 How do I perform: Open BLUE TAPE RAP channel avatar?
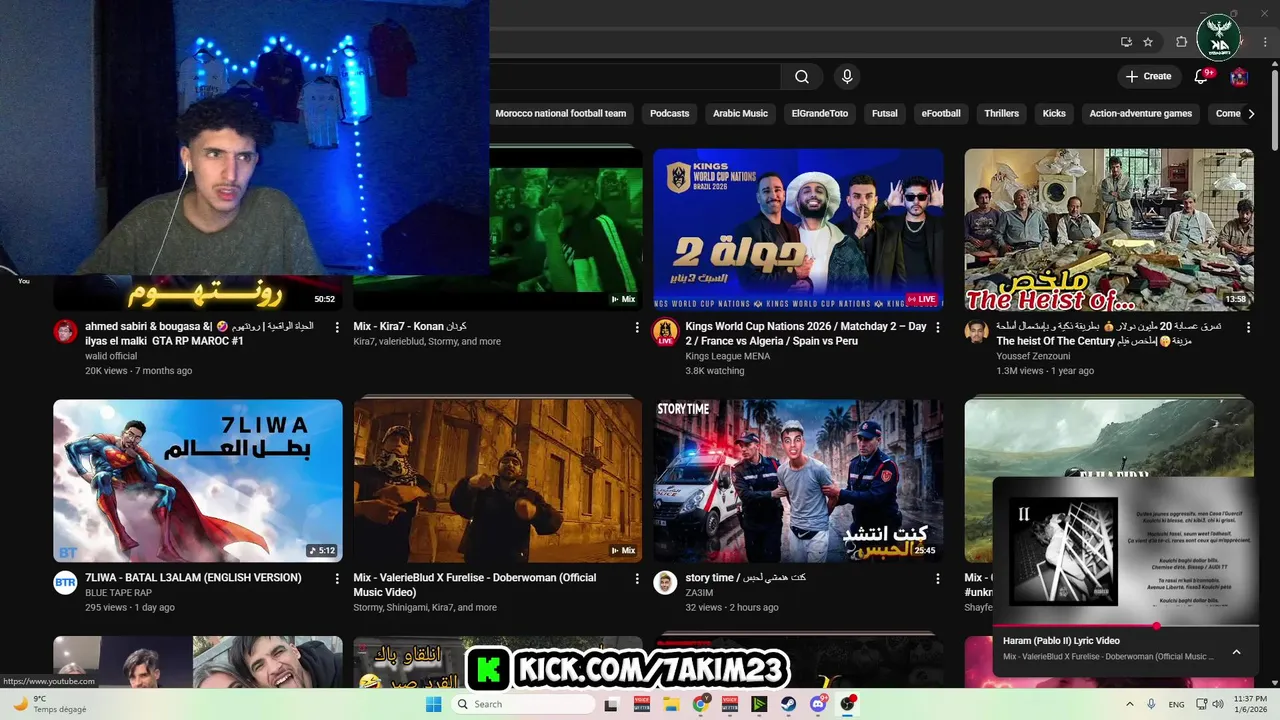[x=65, y=583]
